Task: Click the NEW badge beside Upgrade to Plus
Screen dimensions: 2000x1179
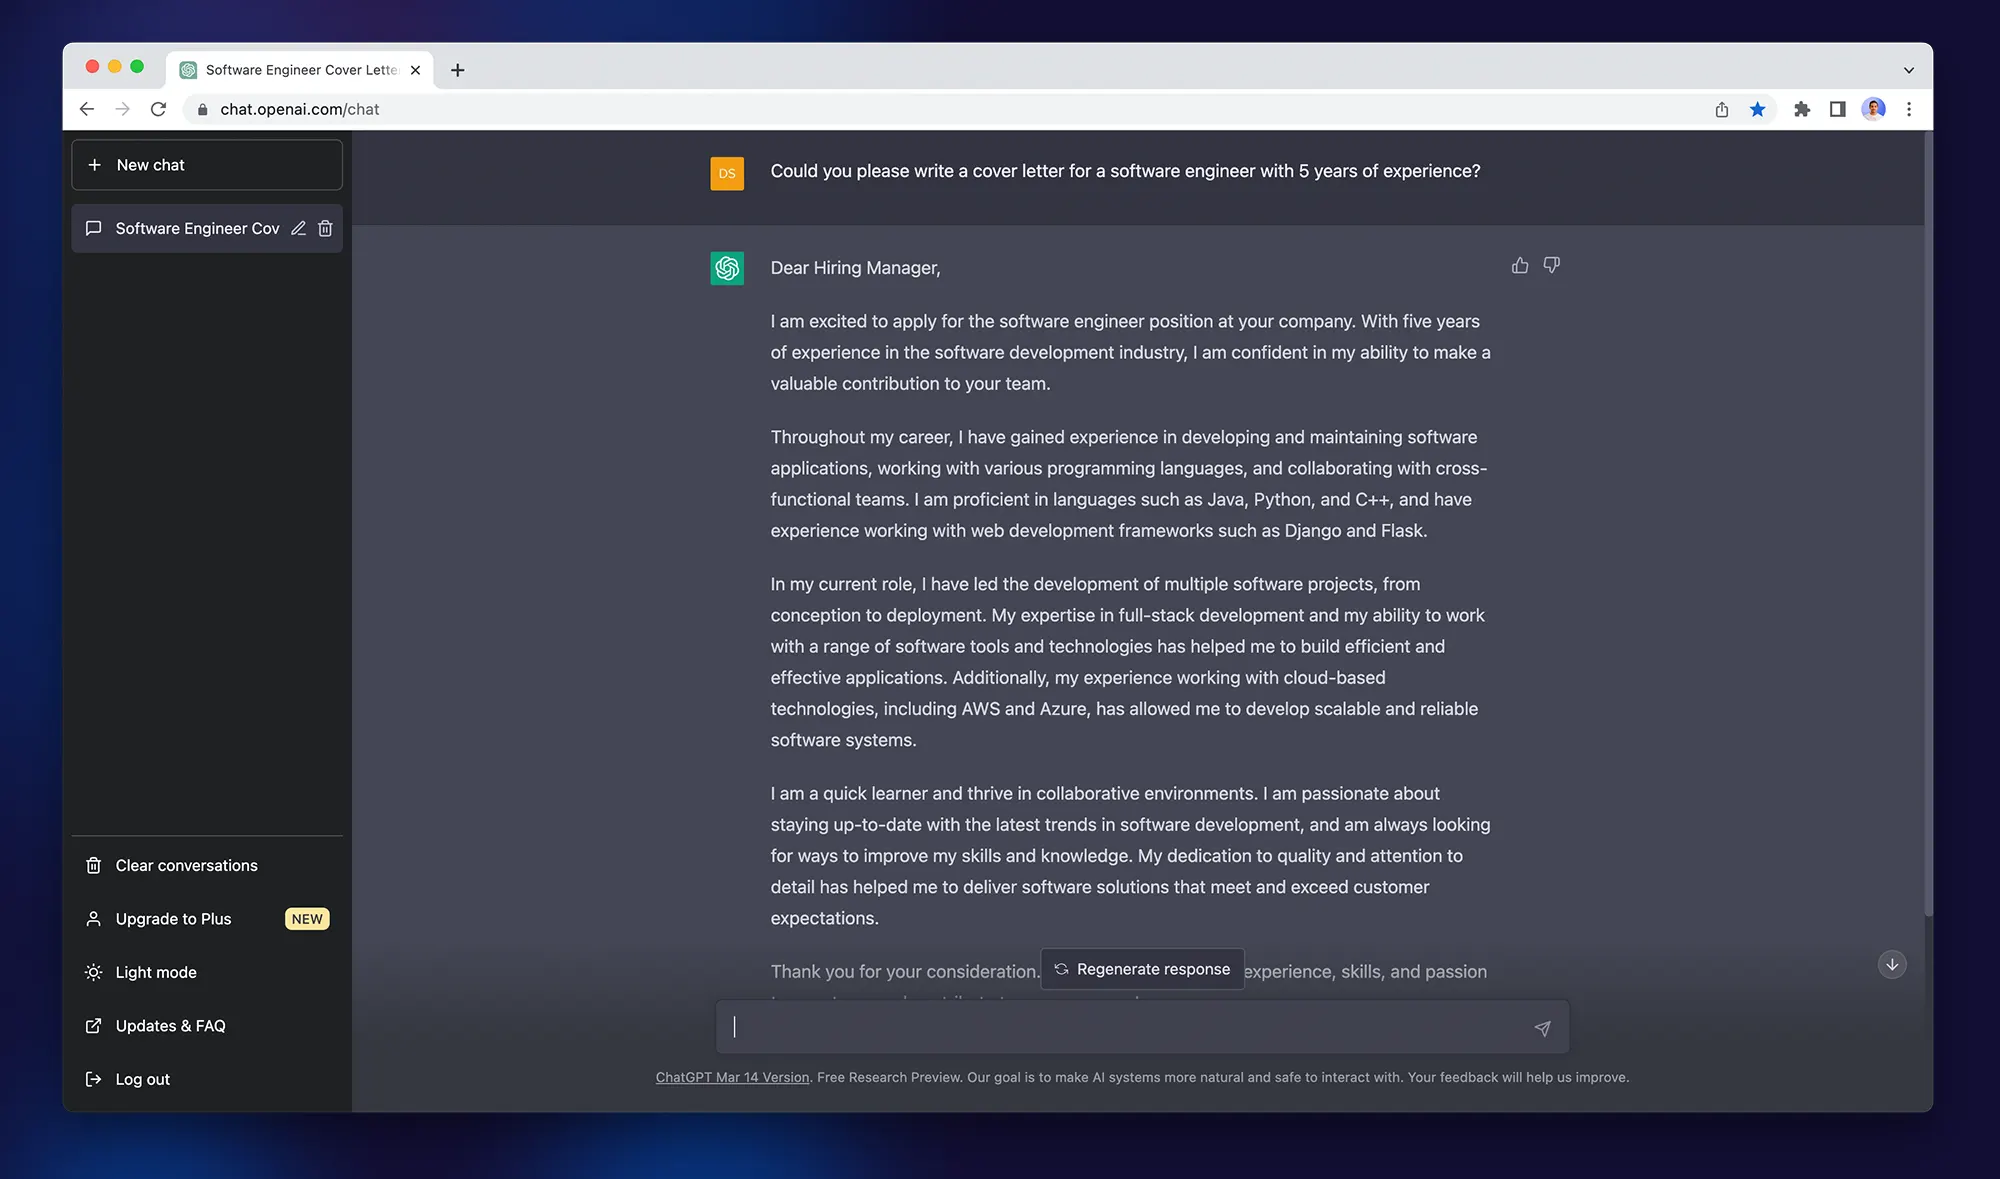Action: [x=307, y=919]
